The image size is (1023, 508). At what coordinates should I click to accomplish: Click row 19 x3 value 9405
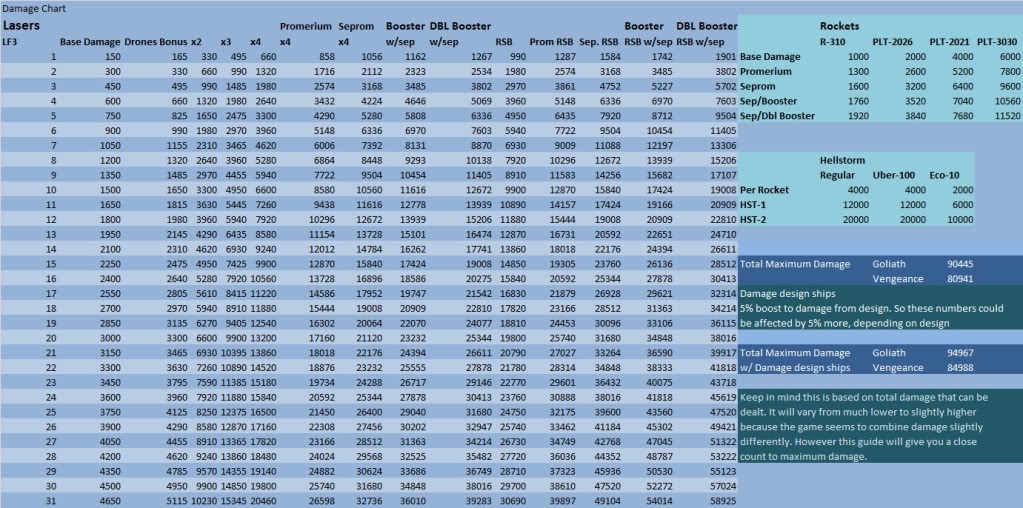pos(236,323)
